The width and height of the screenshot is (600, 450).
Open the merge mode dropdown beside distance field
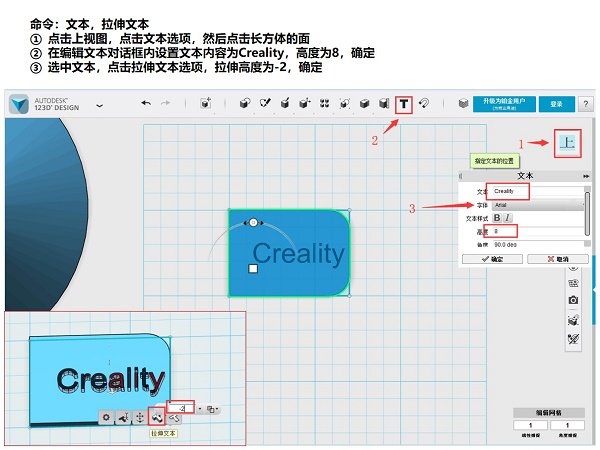(x=212, y=409)
